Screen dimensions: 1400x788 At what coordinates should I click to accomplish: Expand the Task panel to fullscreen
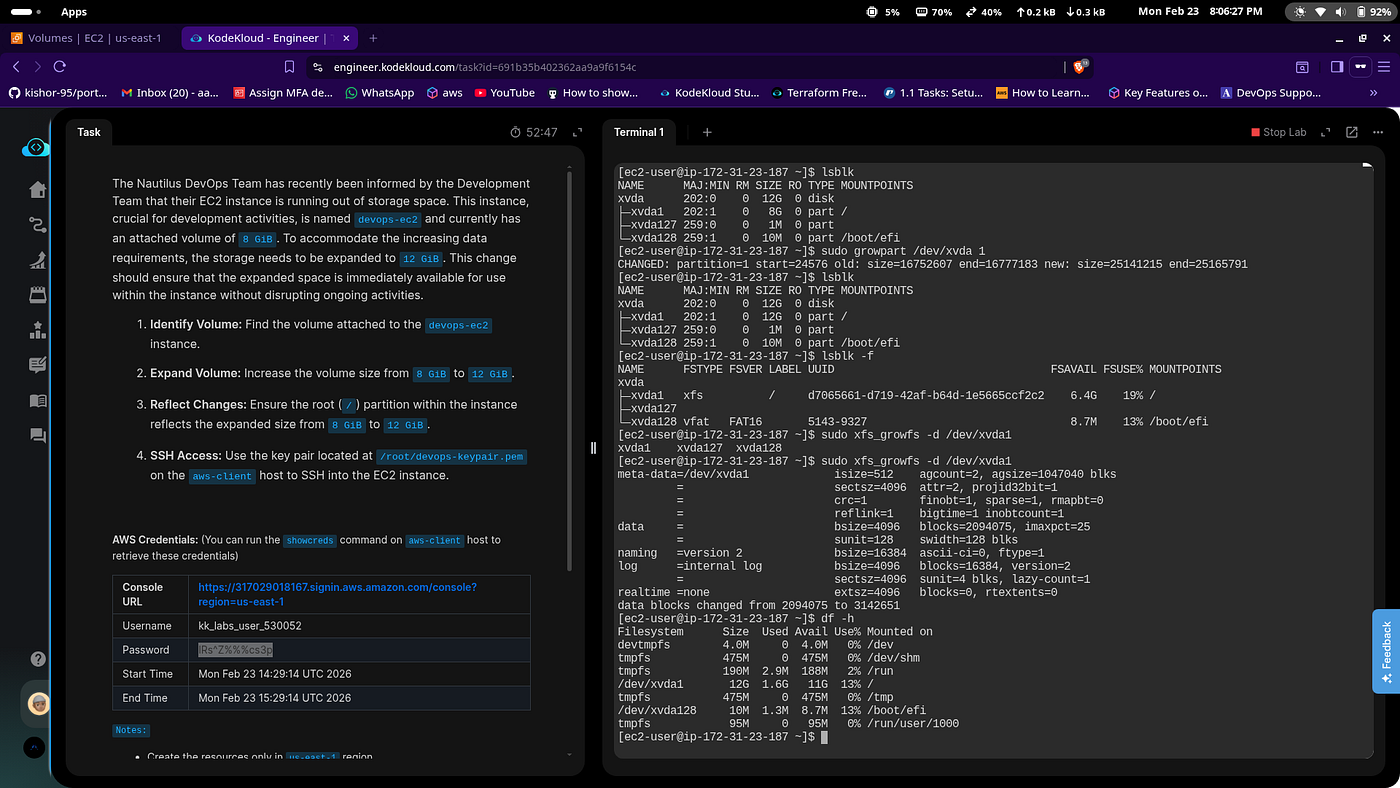tap(577, 132)
